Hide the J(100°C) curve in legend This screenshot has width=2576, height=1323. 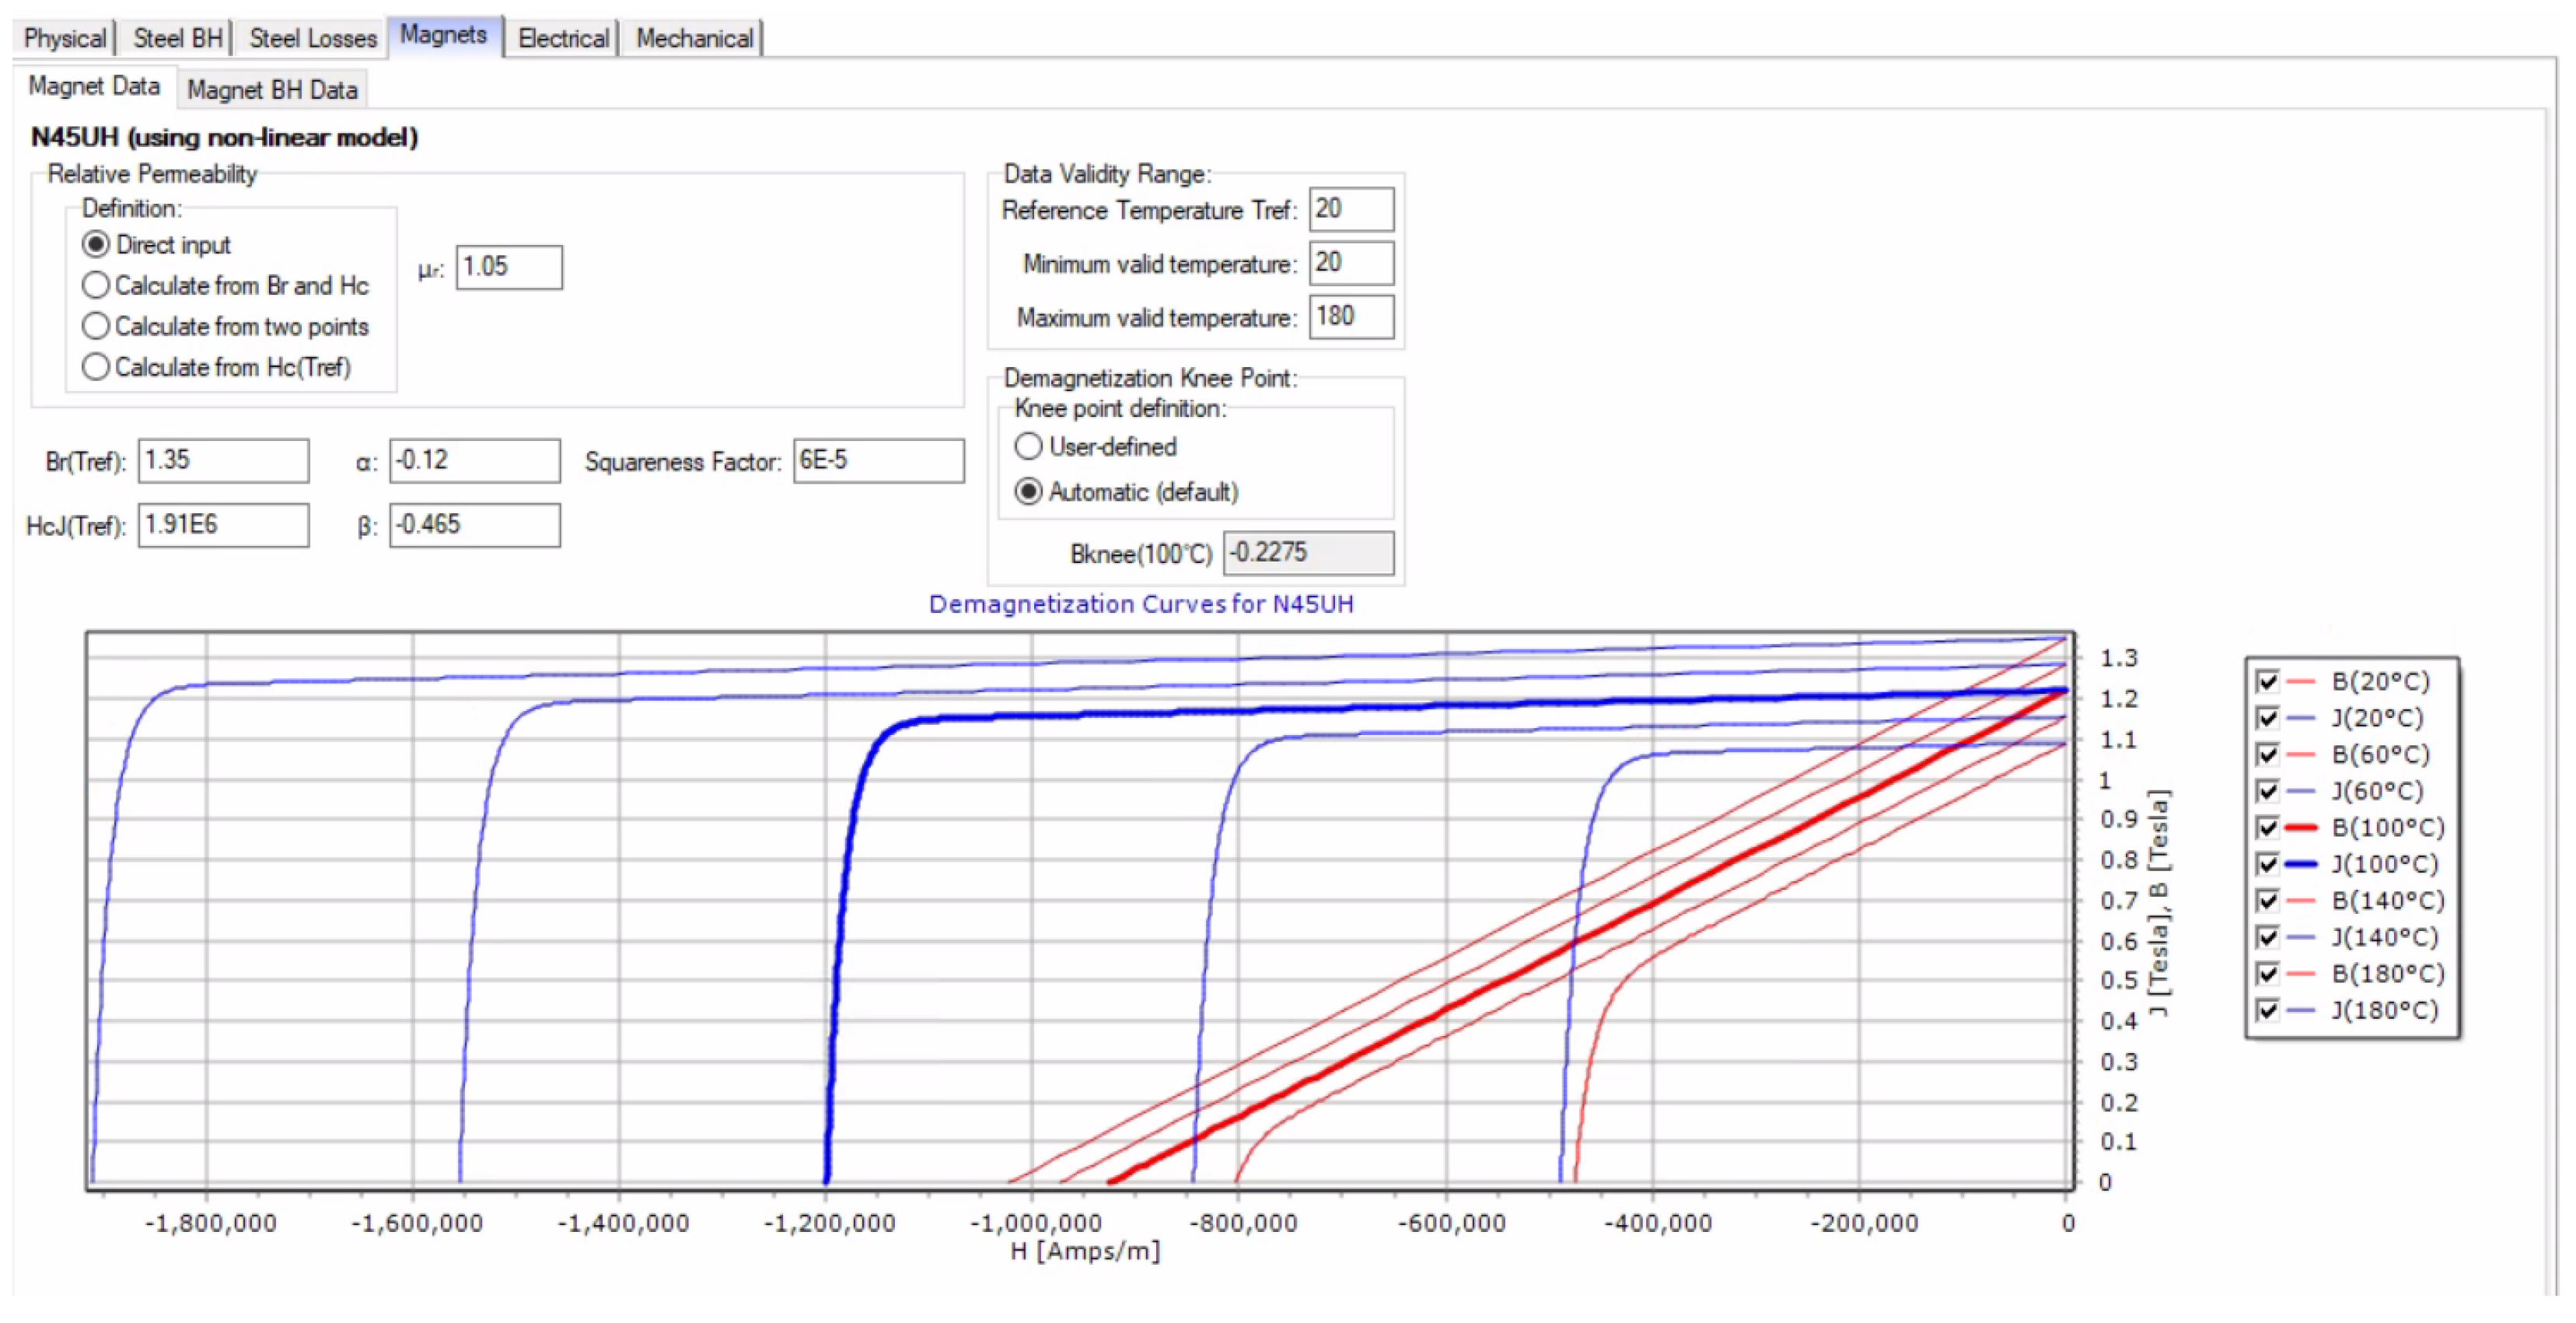[2267, 864]
